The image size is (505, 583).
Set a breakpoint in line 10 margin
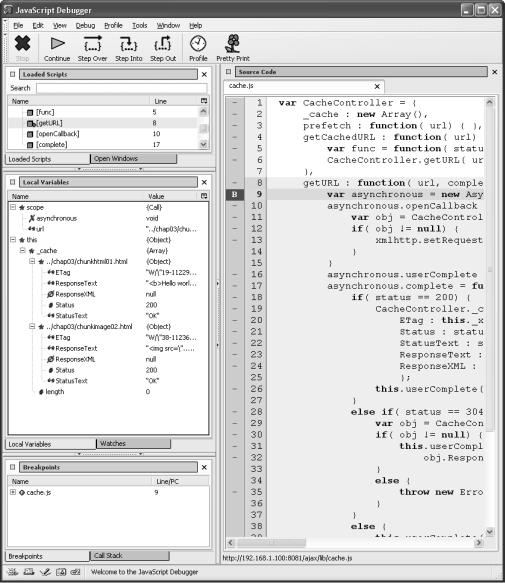[x=235, y=206]
